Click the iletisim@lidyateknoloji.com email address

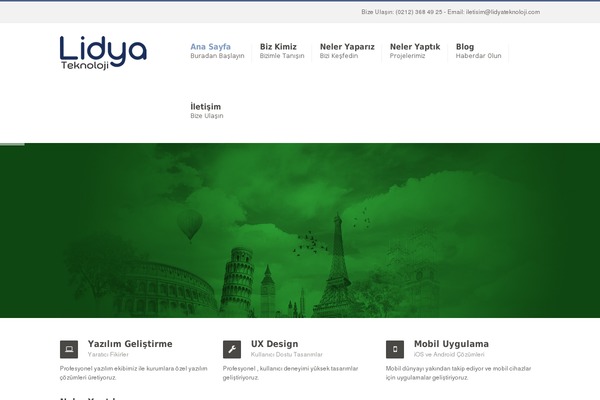[x=503, y=12]
